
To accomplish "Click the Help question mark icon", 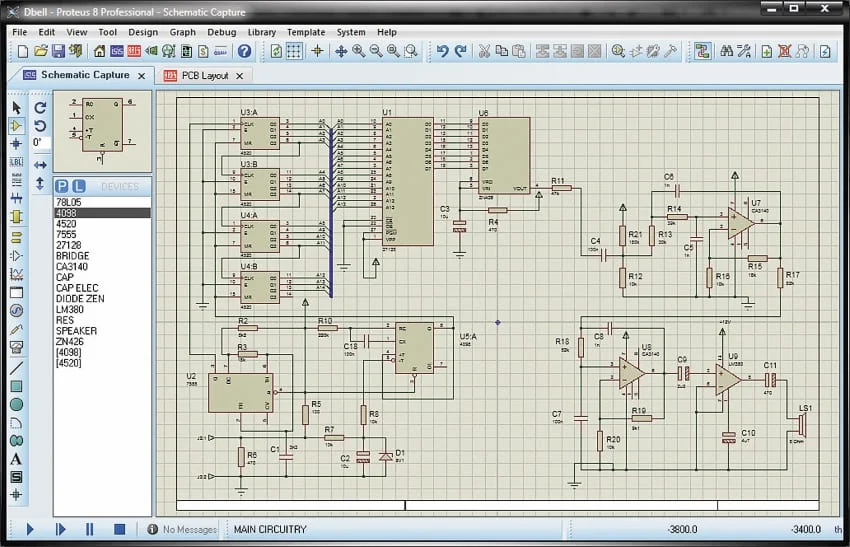I will click(x=244, y=51).
